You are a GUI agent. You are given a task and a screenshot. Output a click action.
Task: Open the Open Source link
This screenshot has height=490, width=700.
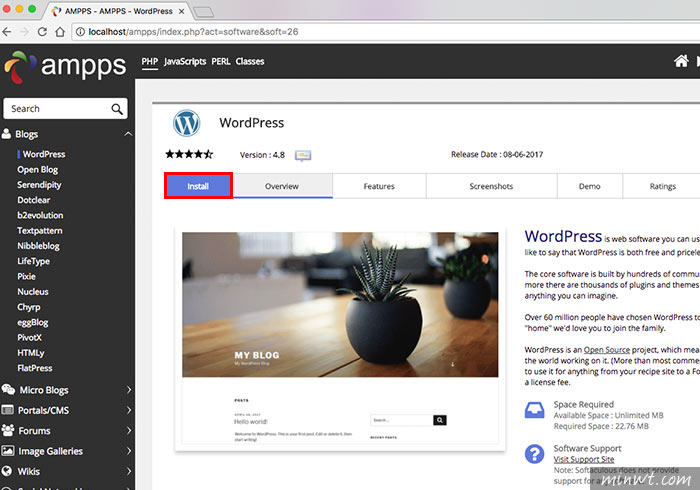pos(607,350)
